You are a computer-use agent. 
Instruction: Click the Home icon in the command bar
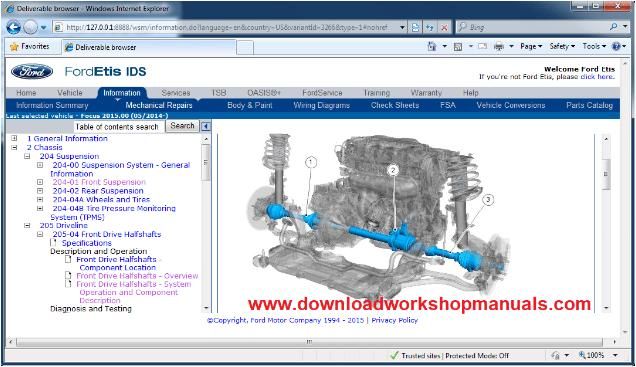click(432, 46)
